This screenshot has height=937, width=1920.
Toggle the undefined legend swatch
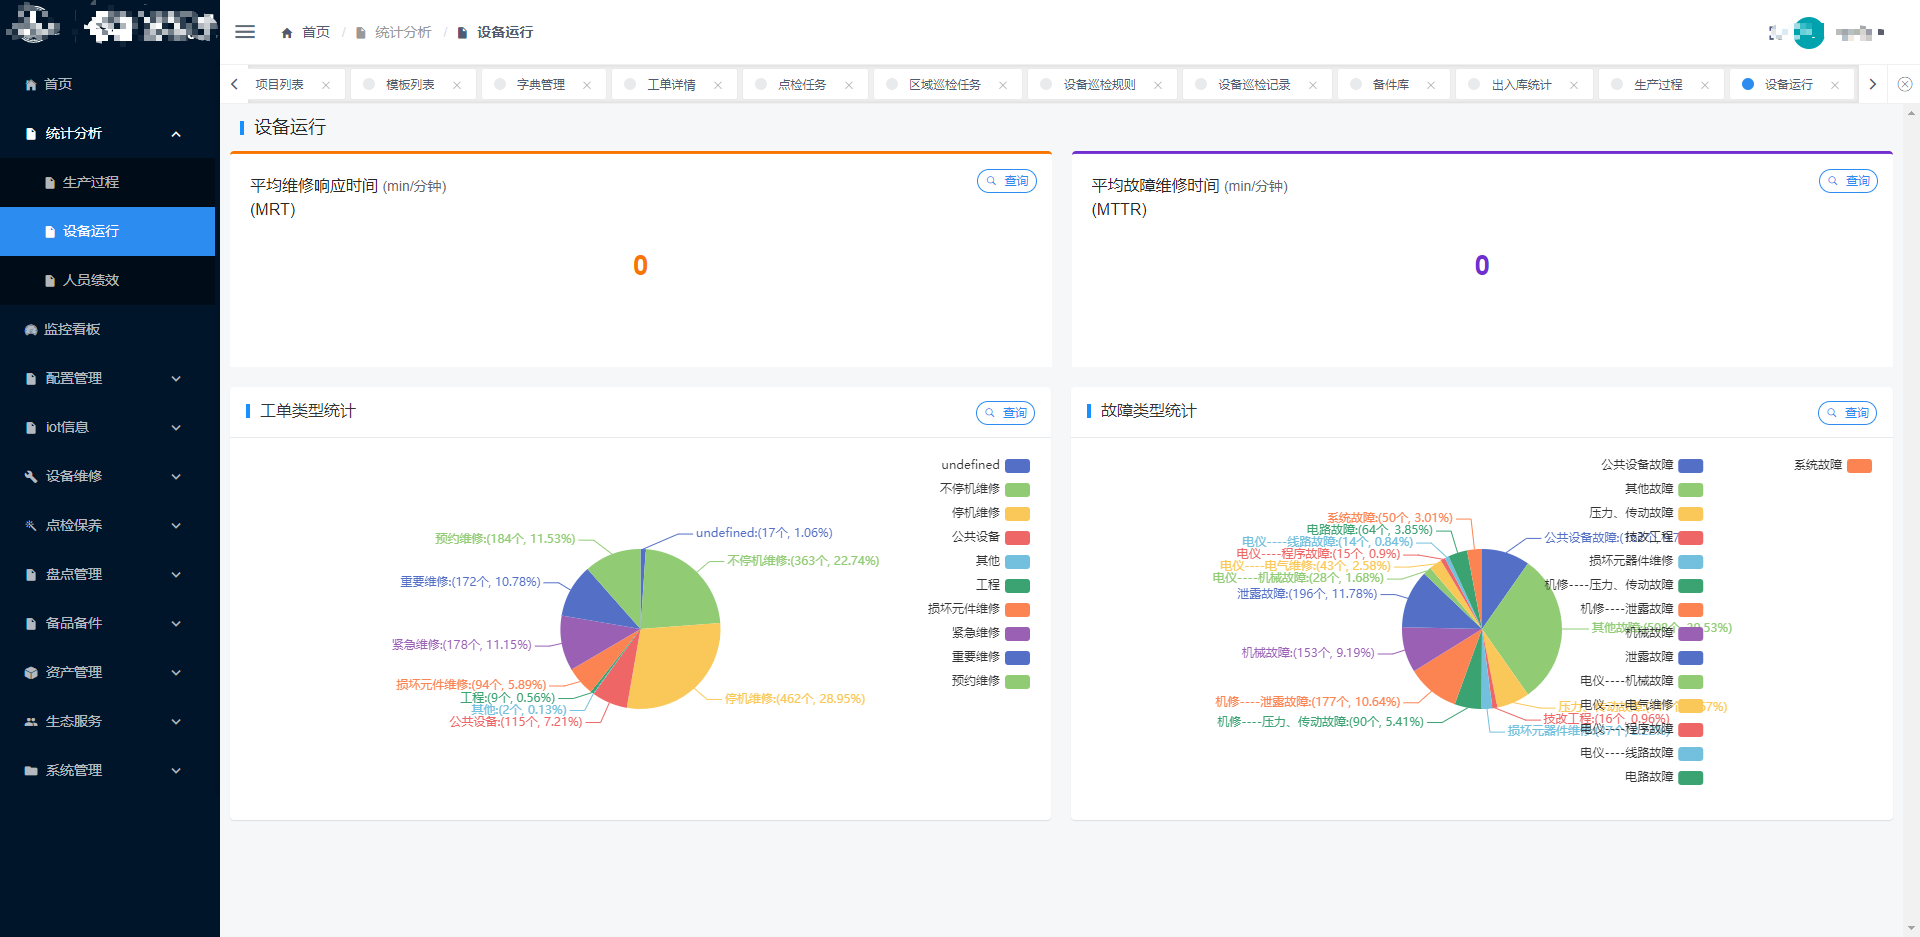1017,466
